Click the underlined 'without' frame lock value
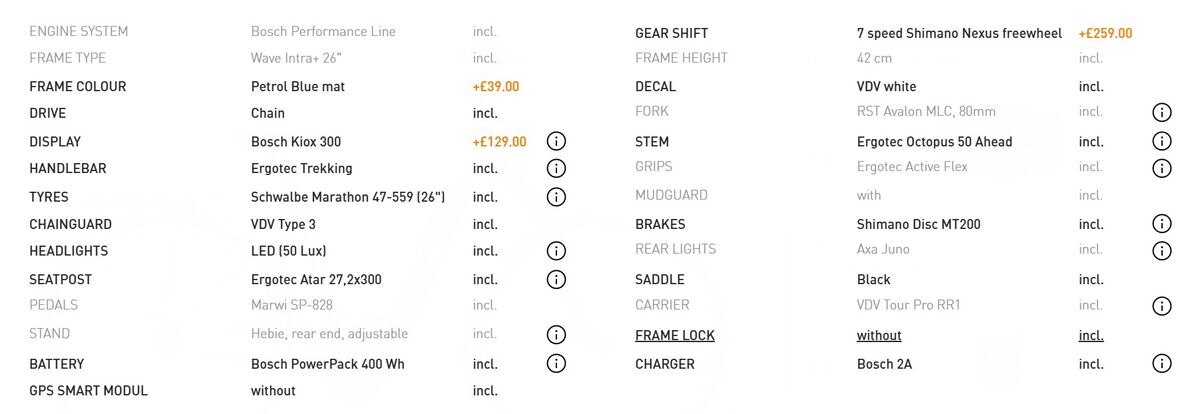Image resolution: width=1200 pixels, height=414 pixels. click(879, 336)
